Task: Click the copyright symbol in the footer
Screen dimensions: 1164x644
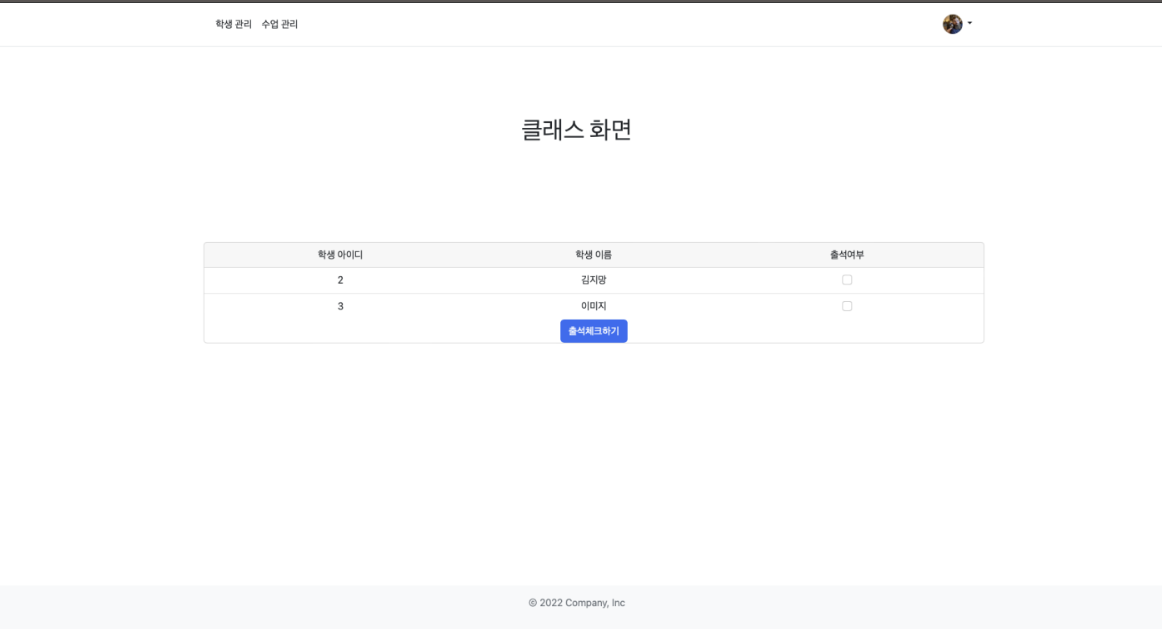Action: coord(533,603)
